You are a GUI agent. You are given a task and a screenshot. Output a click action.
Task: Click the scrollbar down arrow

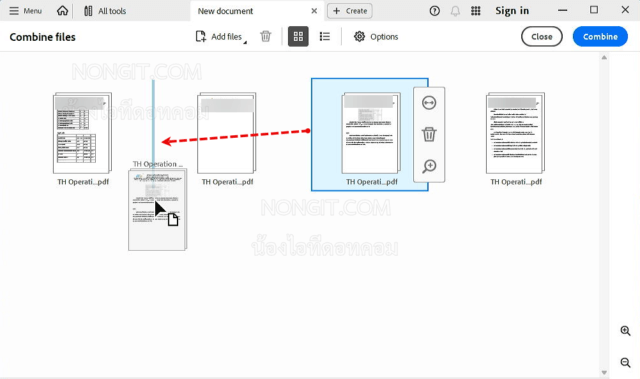click(x=604, y=372)
